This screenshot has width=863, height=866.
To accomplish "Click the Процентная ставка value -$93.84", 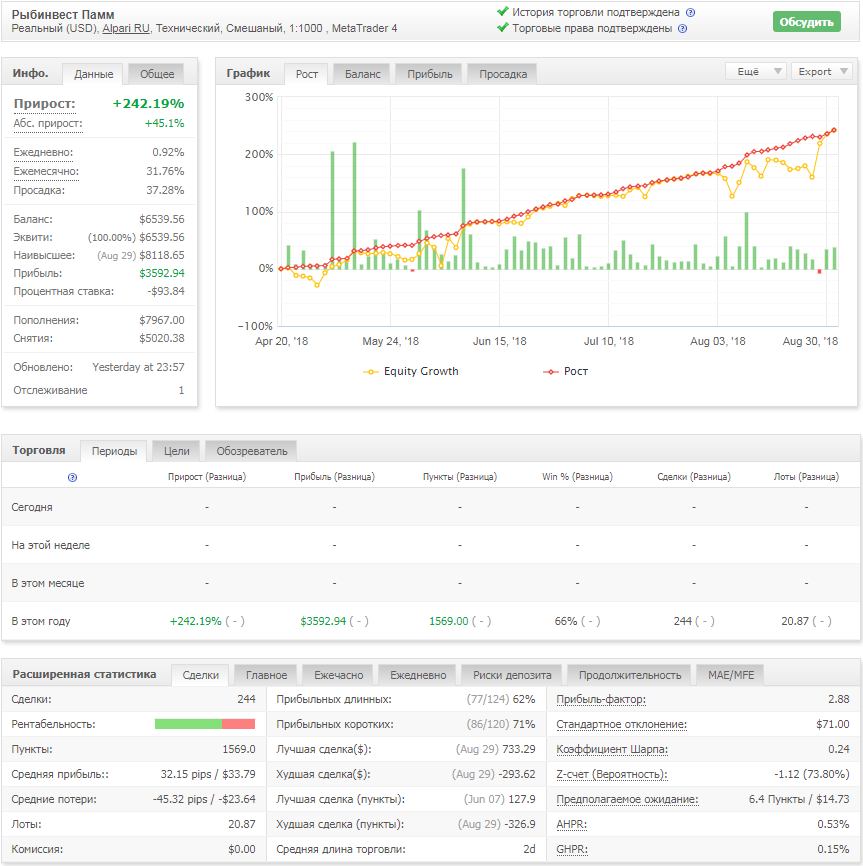I will coord(166,292).
